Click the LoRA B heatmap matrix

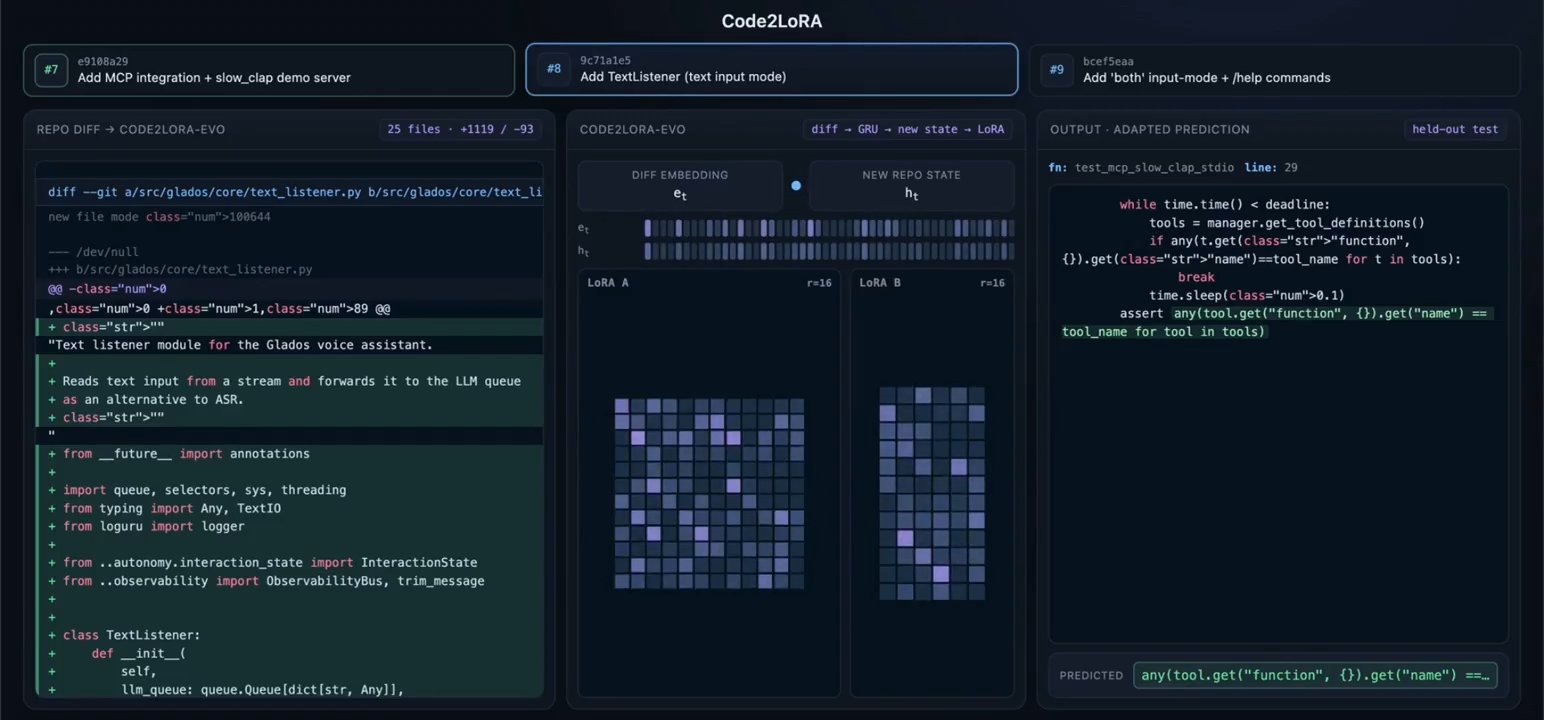932,493
